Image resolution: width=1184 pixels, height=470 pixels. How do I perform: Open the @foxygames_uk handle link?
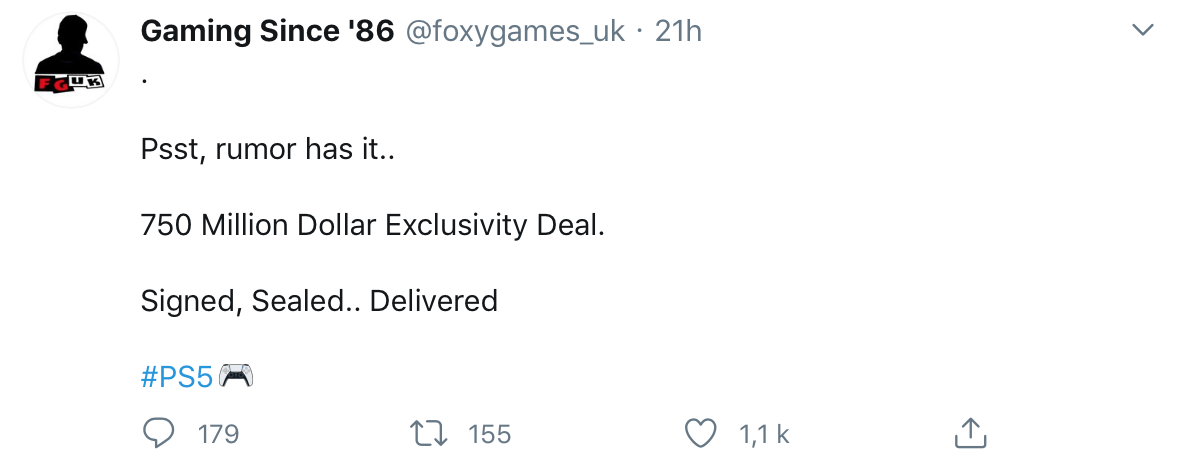[x=514, y=32]
